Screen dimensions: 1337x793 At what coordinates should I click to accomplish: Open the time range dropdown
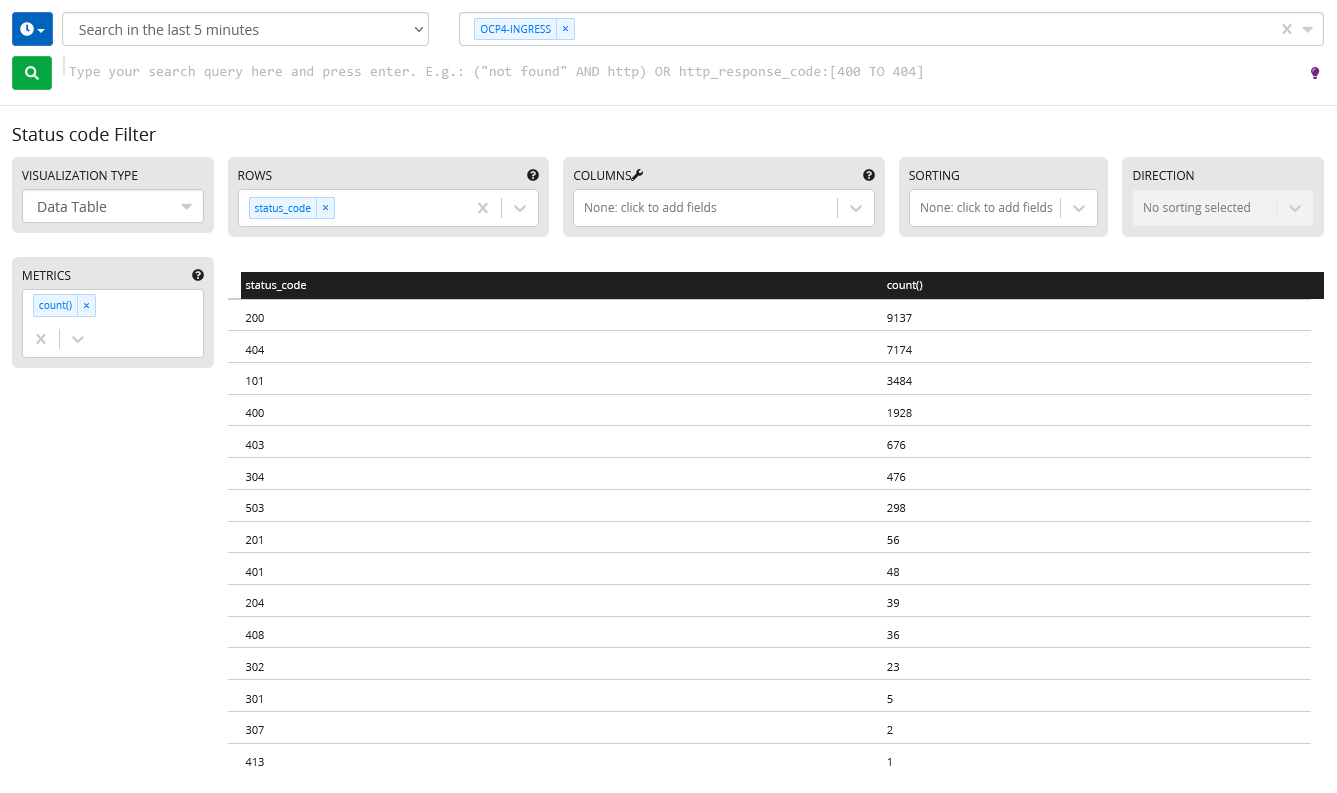[245, 30]
